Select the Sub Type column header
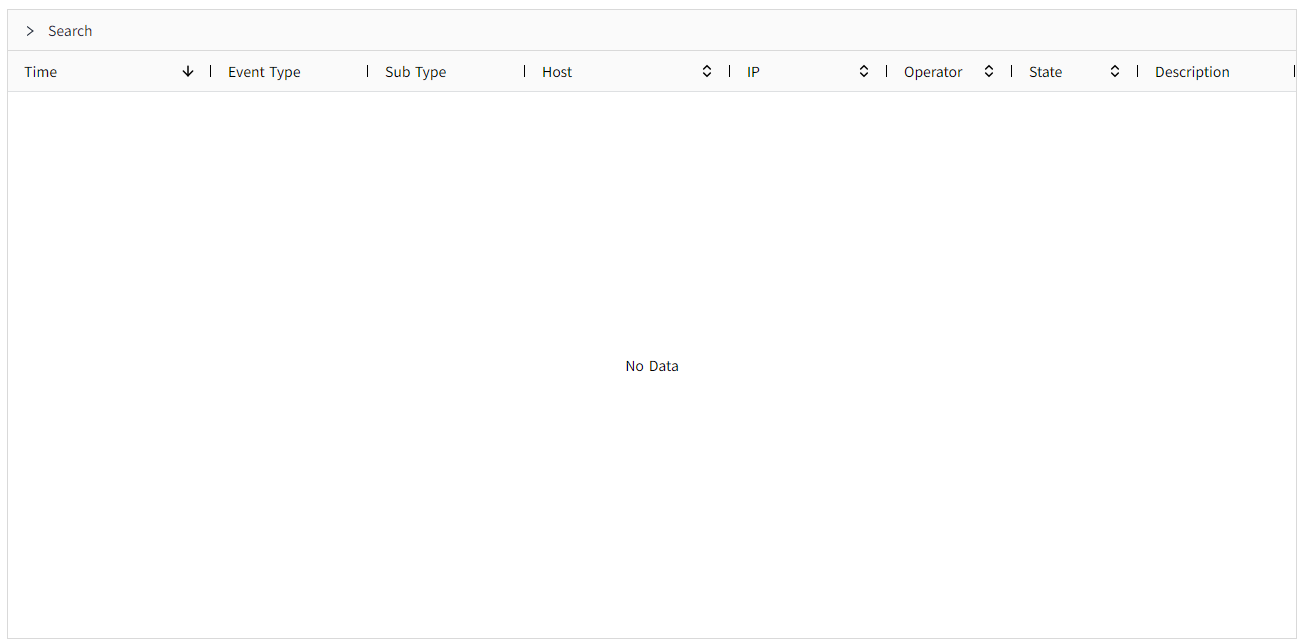Image resolution: width=1302 pixels, height=644 pixels. click(x=415, y=72)
